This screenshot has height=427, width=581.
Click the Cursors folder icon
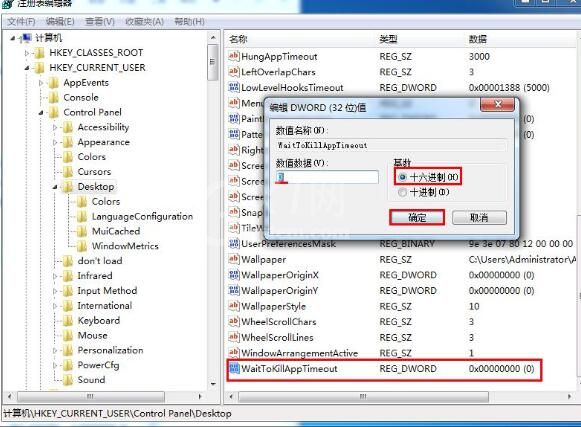tap(68, 172)
